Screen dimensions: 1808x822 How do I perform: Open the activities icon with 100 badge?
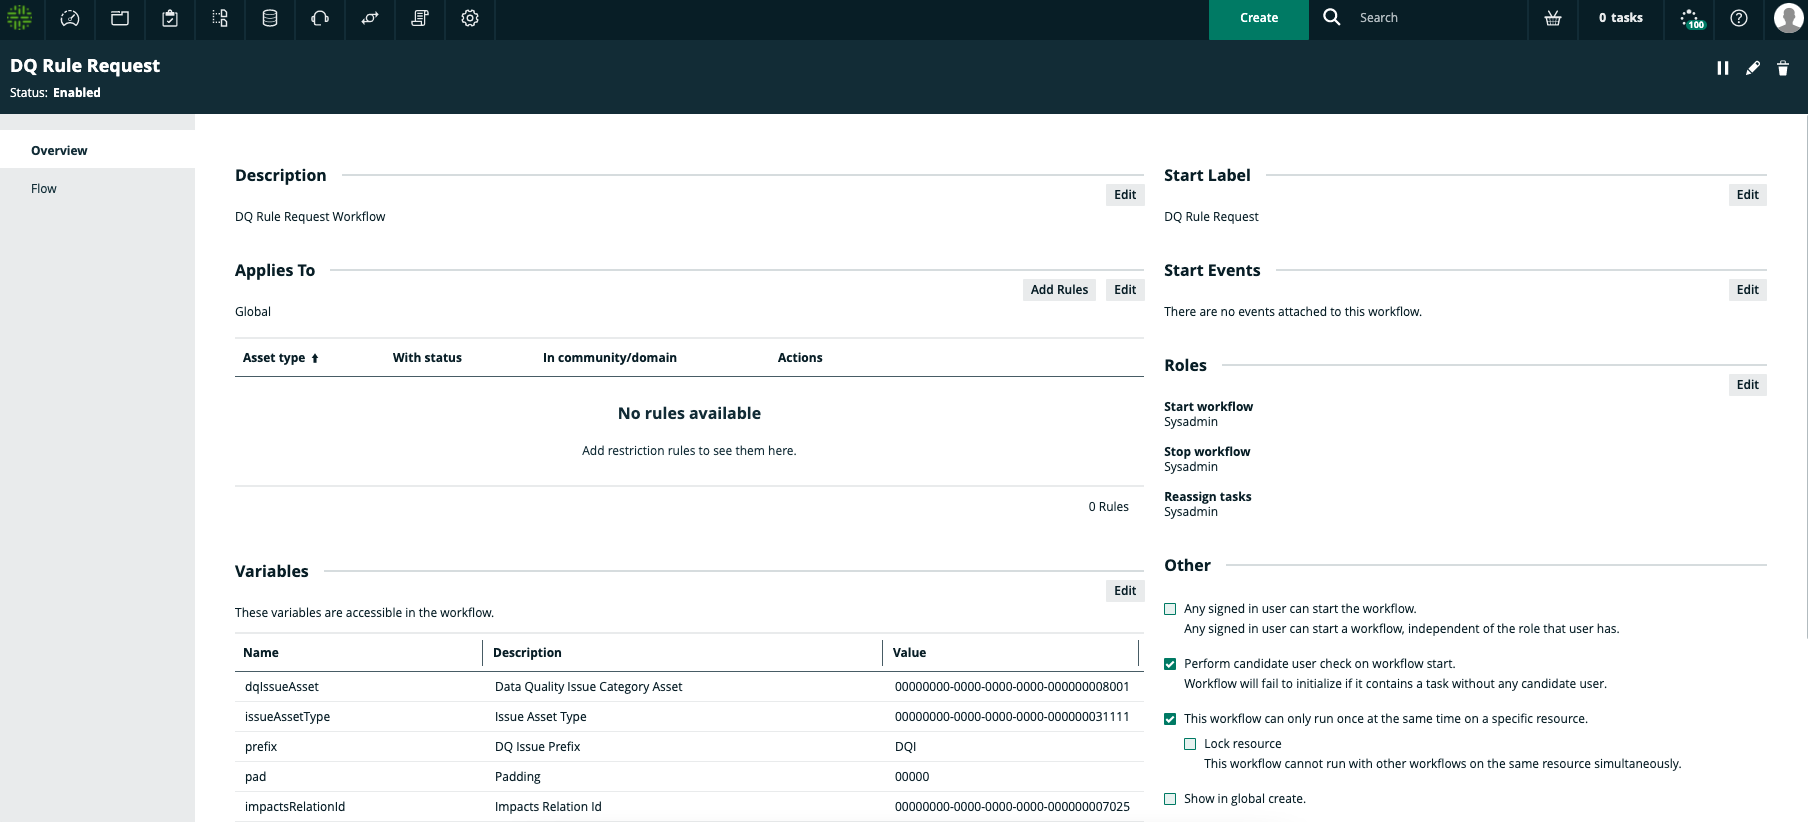point(1692,19)
